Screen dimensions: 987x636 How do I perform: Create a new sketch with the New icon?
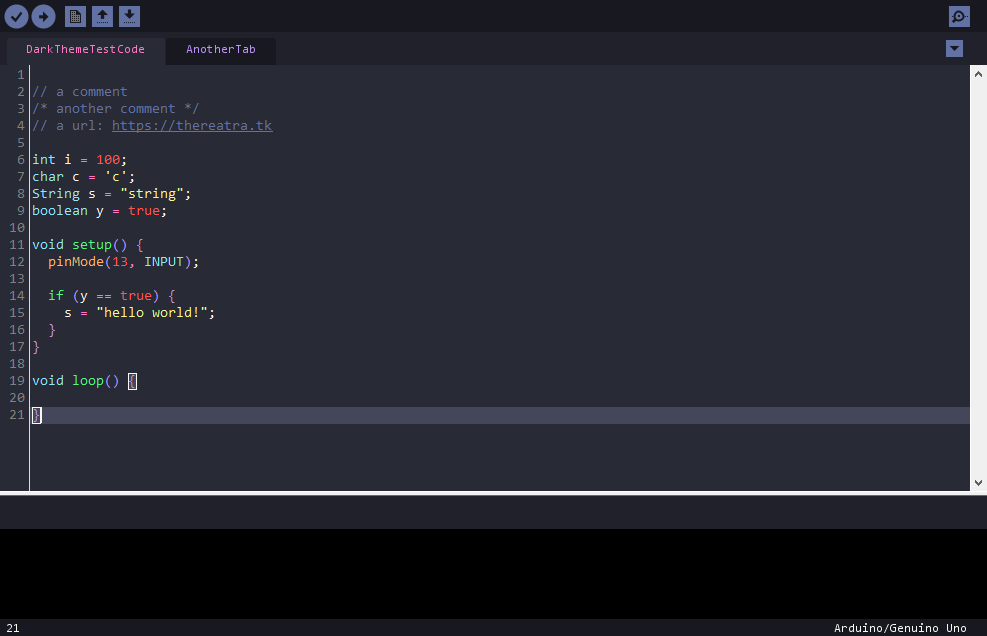click(76, 16)
